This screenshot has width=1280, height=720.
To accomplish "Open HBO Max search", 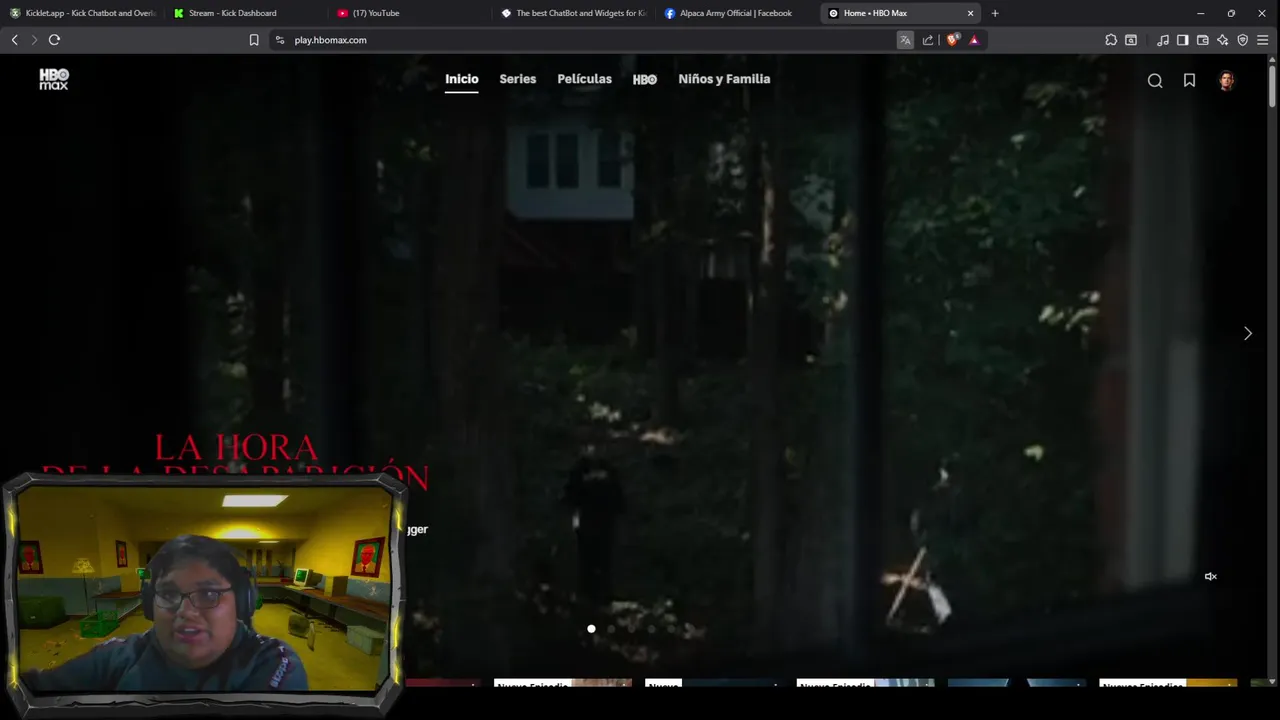I will click(1155, 81).
